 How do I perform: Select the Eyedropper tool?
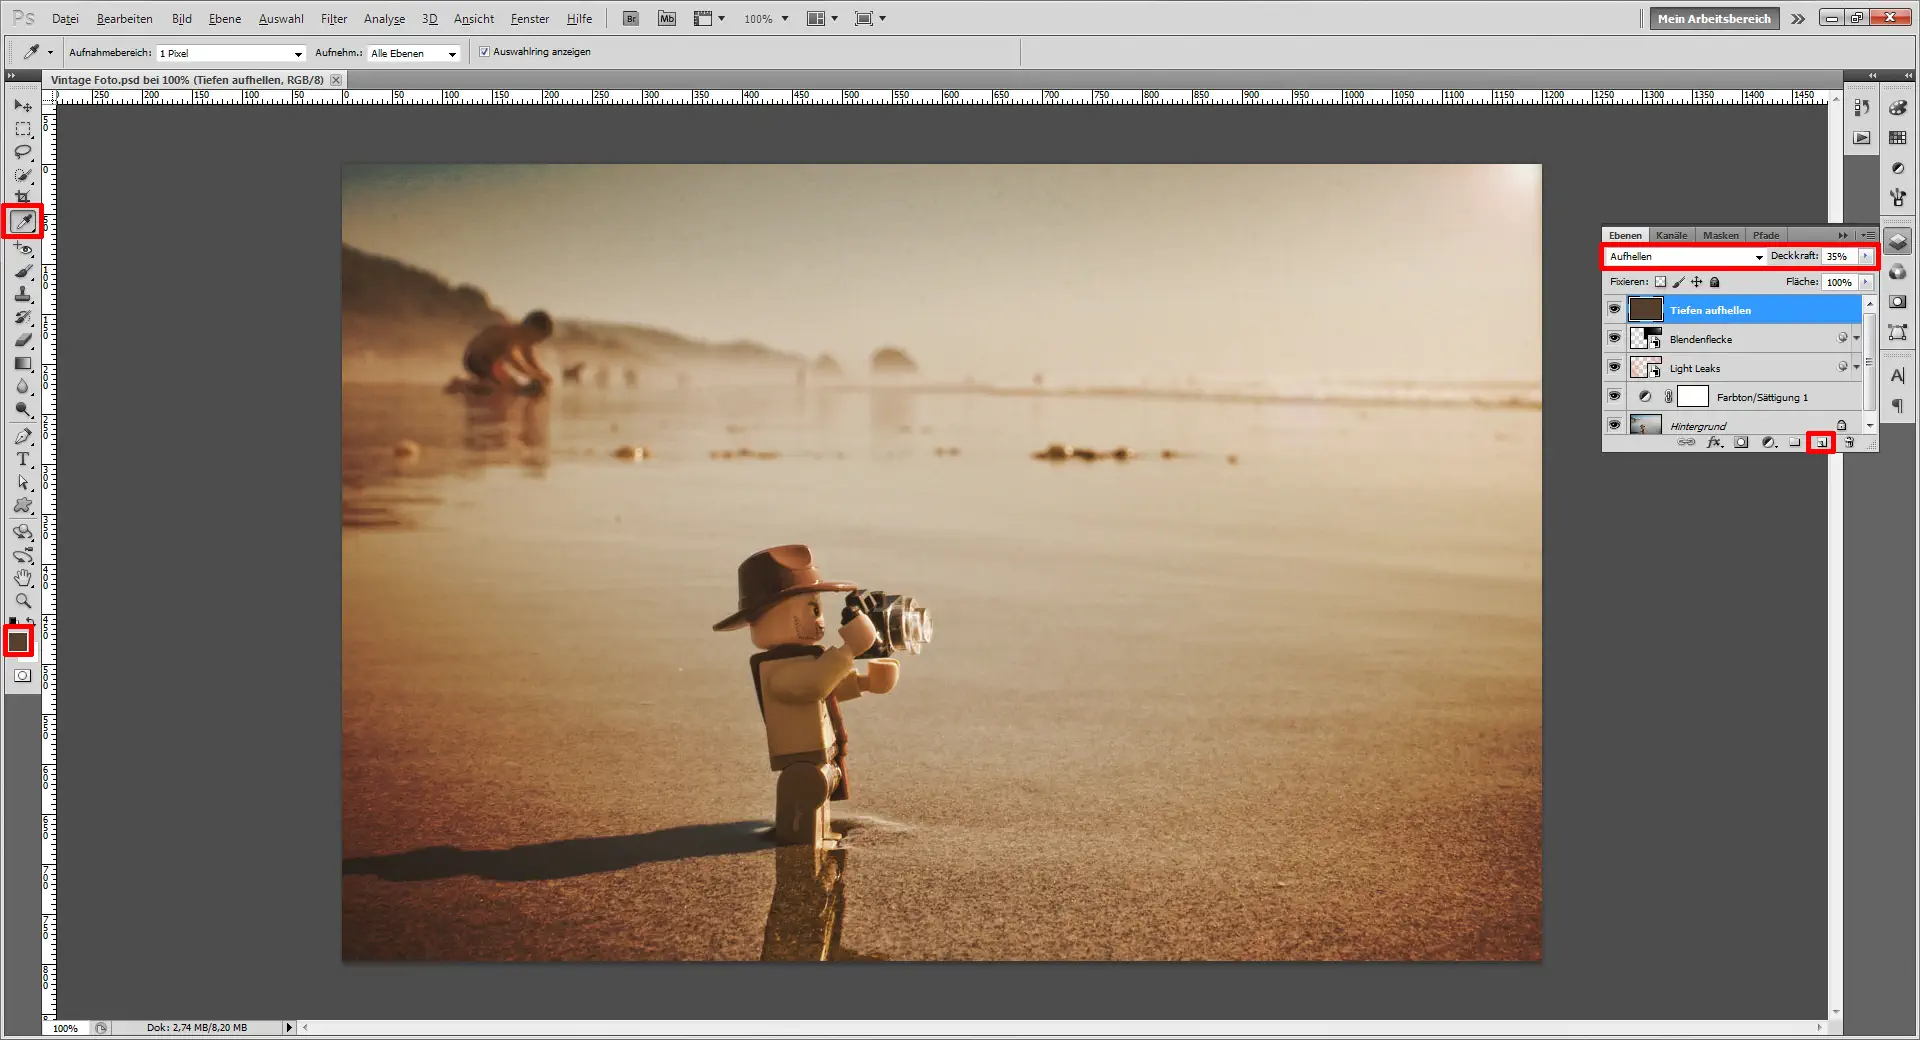click(x=23, y=221)
